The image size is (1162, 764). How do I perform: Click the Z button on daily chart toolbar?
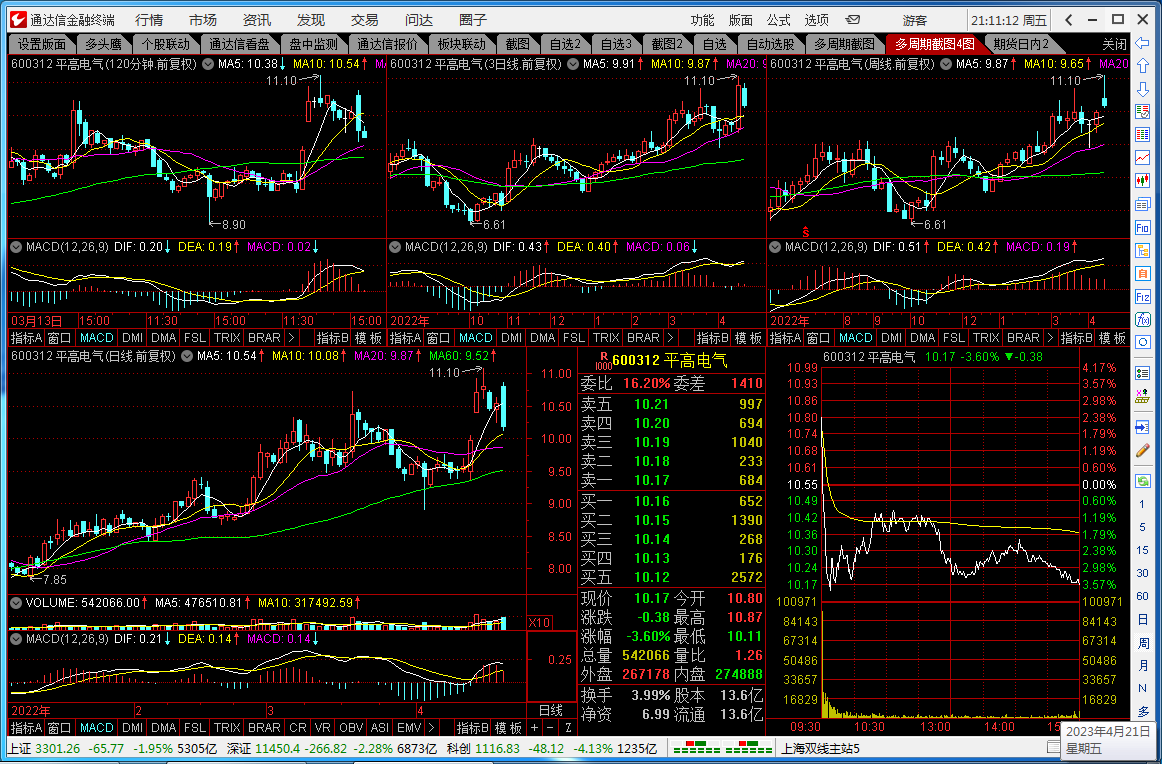[568, 728]
